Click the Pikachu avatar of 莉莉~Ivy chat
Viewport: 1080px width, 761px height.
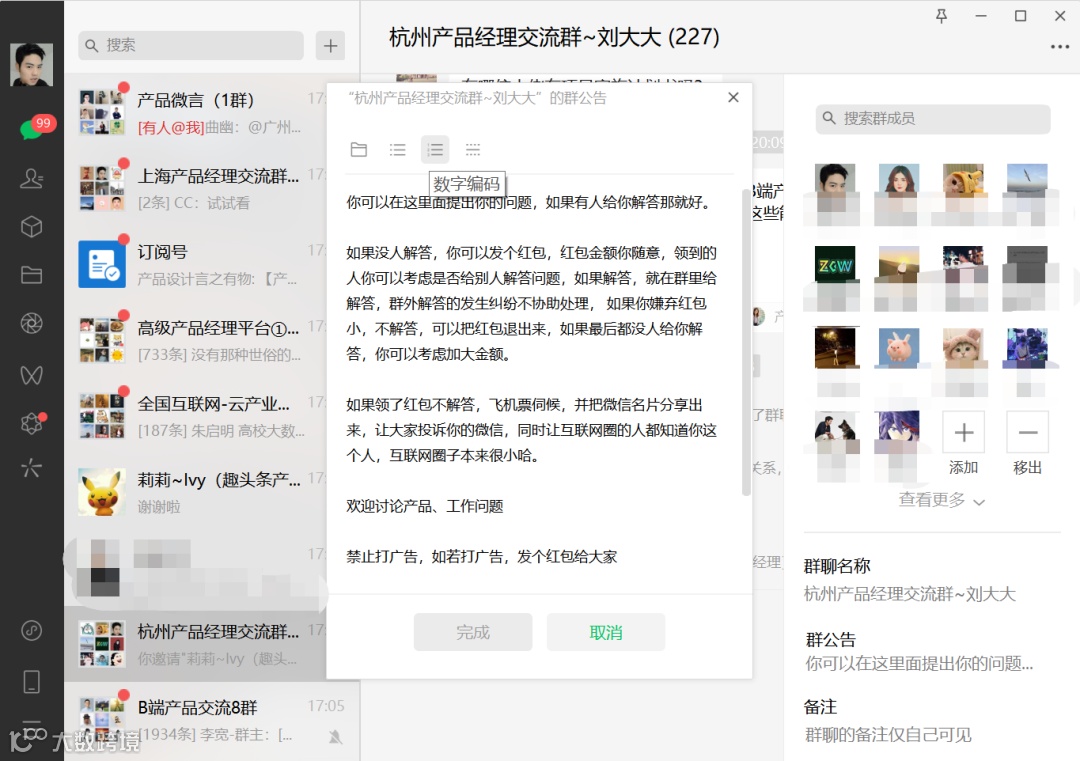tap(102, 492)
